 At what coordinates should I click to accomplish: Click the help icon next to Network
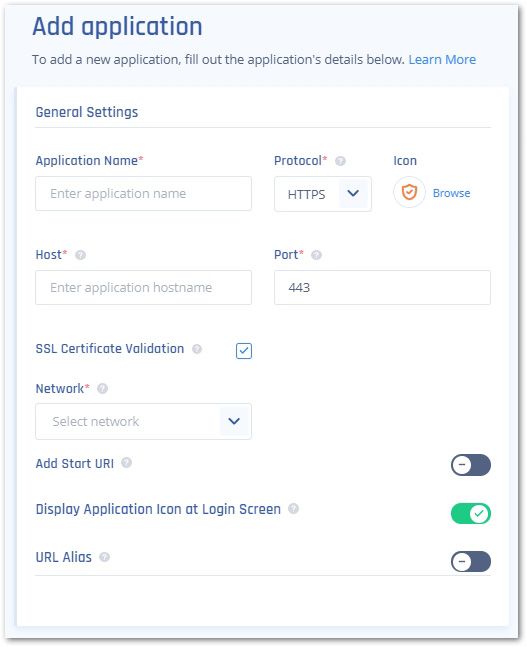102,389
